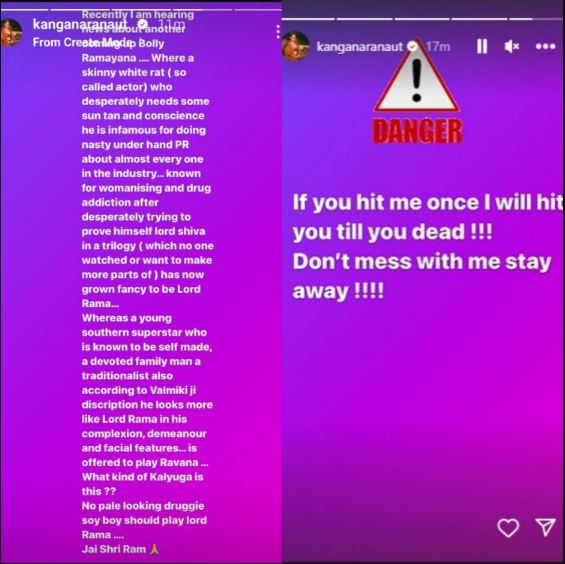The height and width of the screenshot is (564, 565).
Task: Like the story with heart icon
Action: 508,528
